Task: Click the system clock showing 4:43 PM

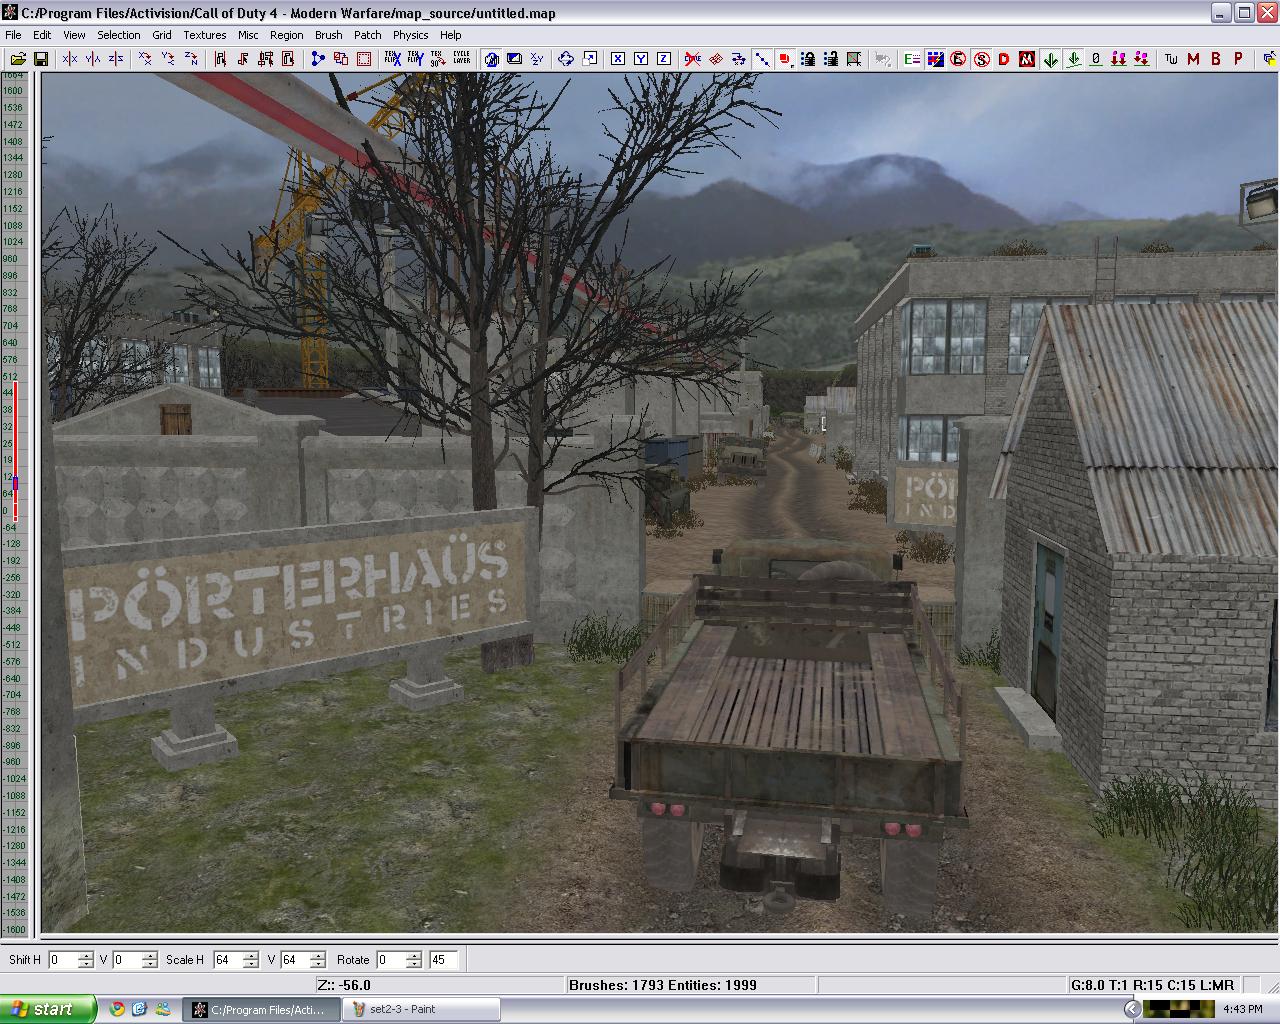Action: pos(1242,1009)
